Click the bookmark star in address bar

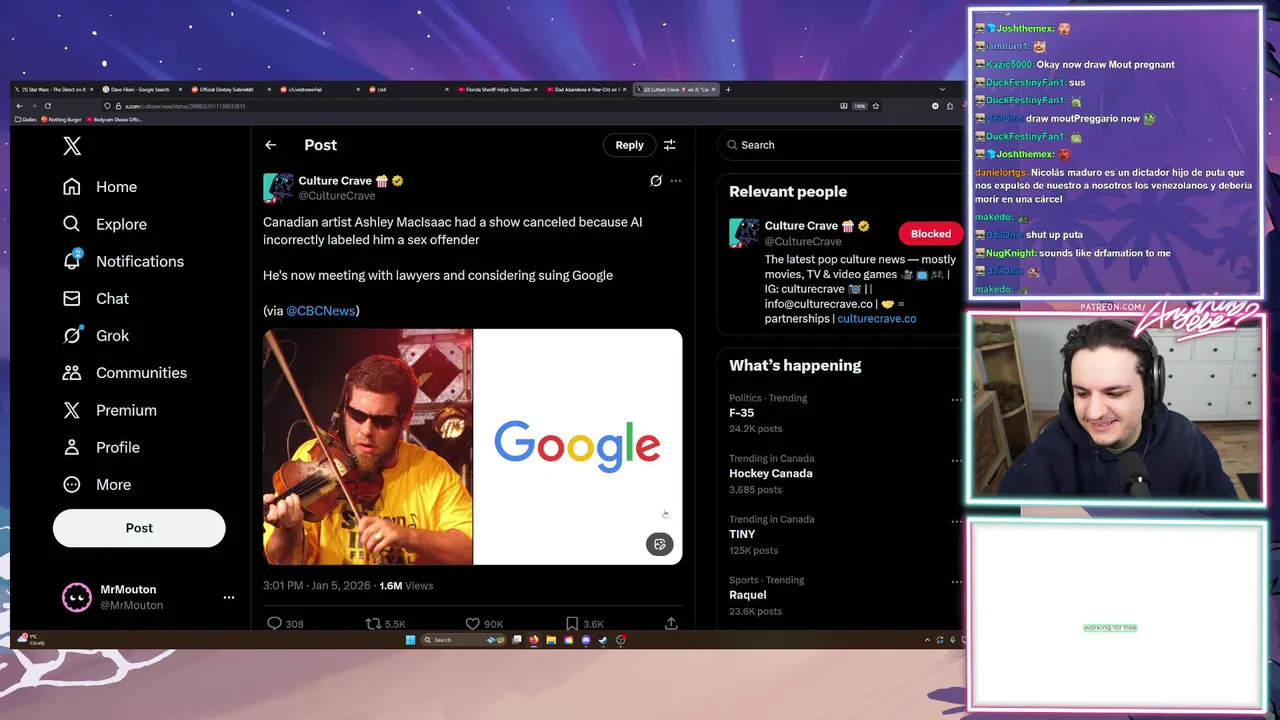[876, 106]
